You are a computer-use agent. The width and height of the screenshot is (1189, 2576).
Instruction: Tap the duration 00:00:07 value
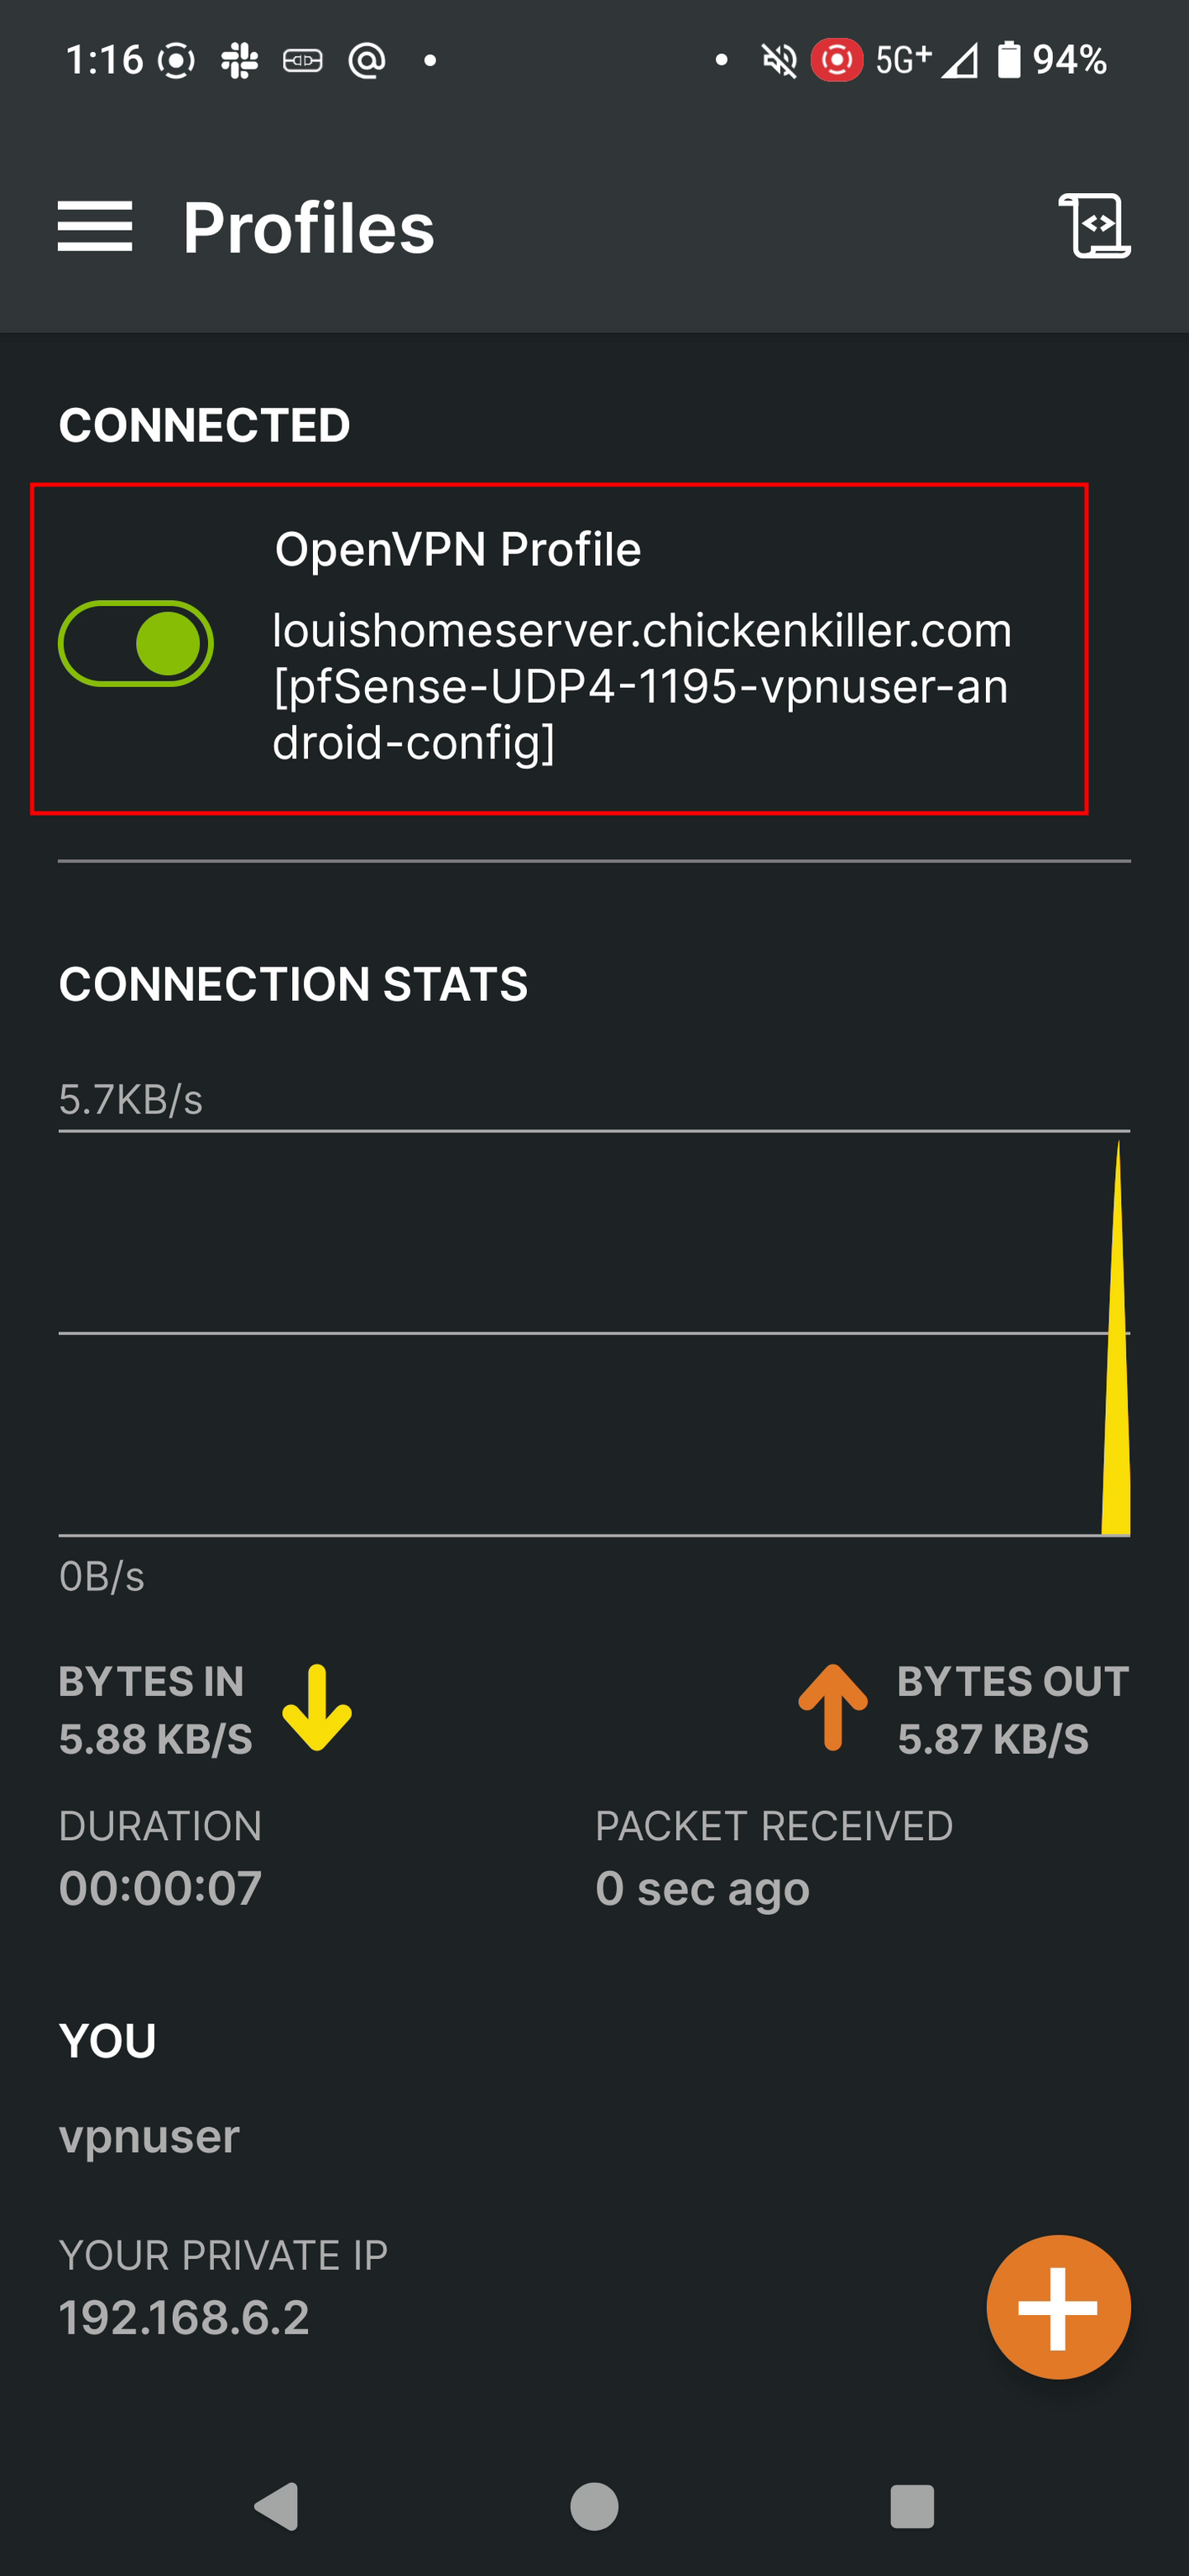(161, 1888)
